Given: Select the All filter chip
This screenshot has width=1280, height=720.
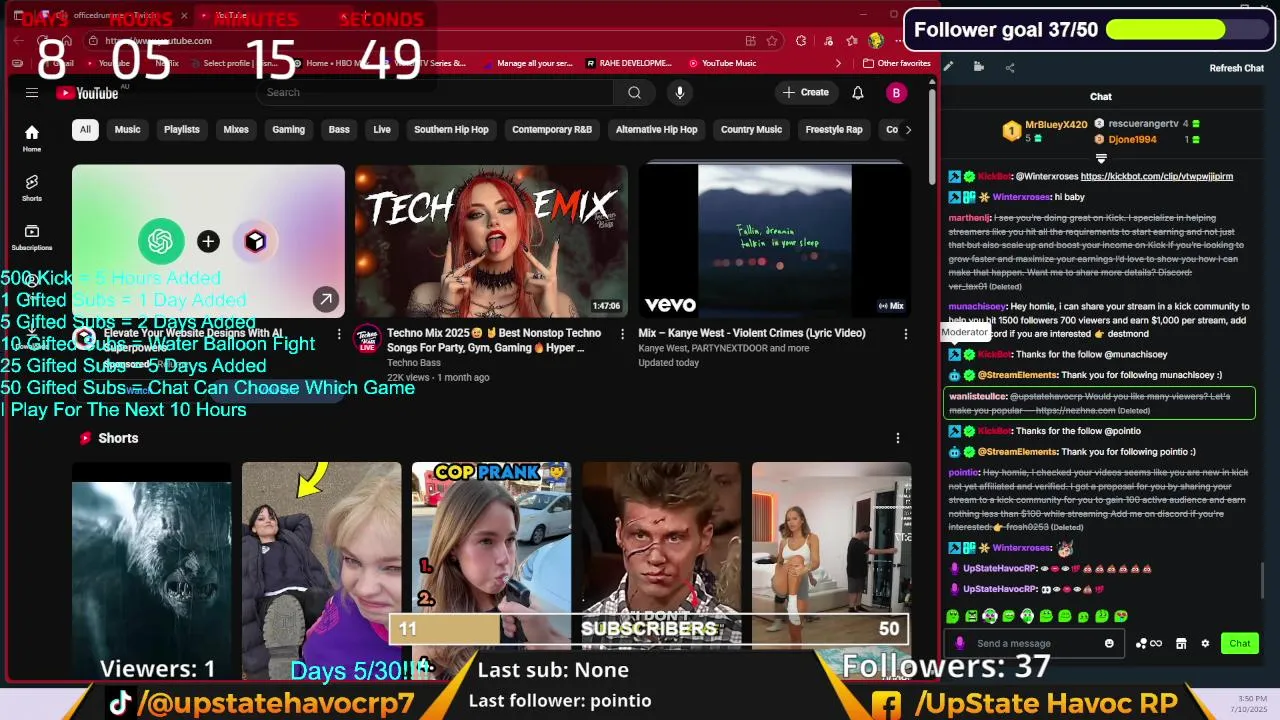Looking at the screenshot, I should pyautogui.click(x=85, y=129).
